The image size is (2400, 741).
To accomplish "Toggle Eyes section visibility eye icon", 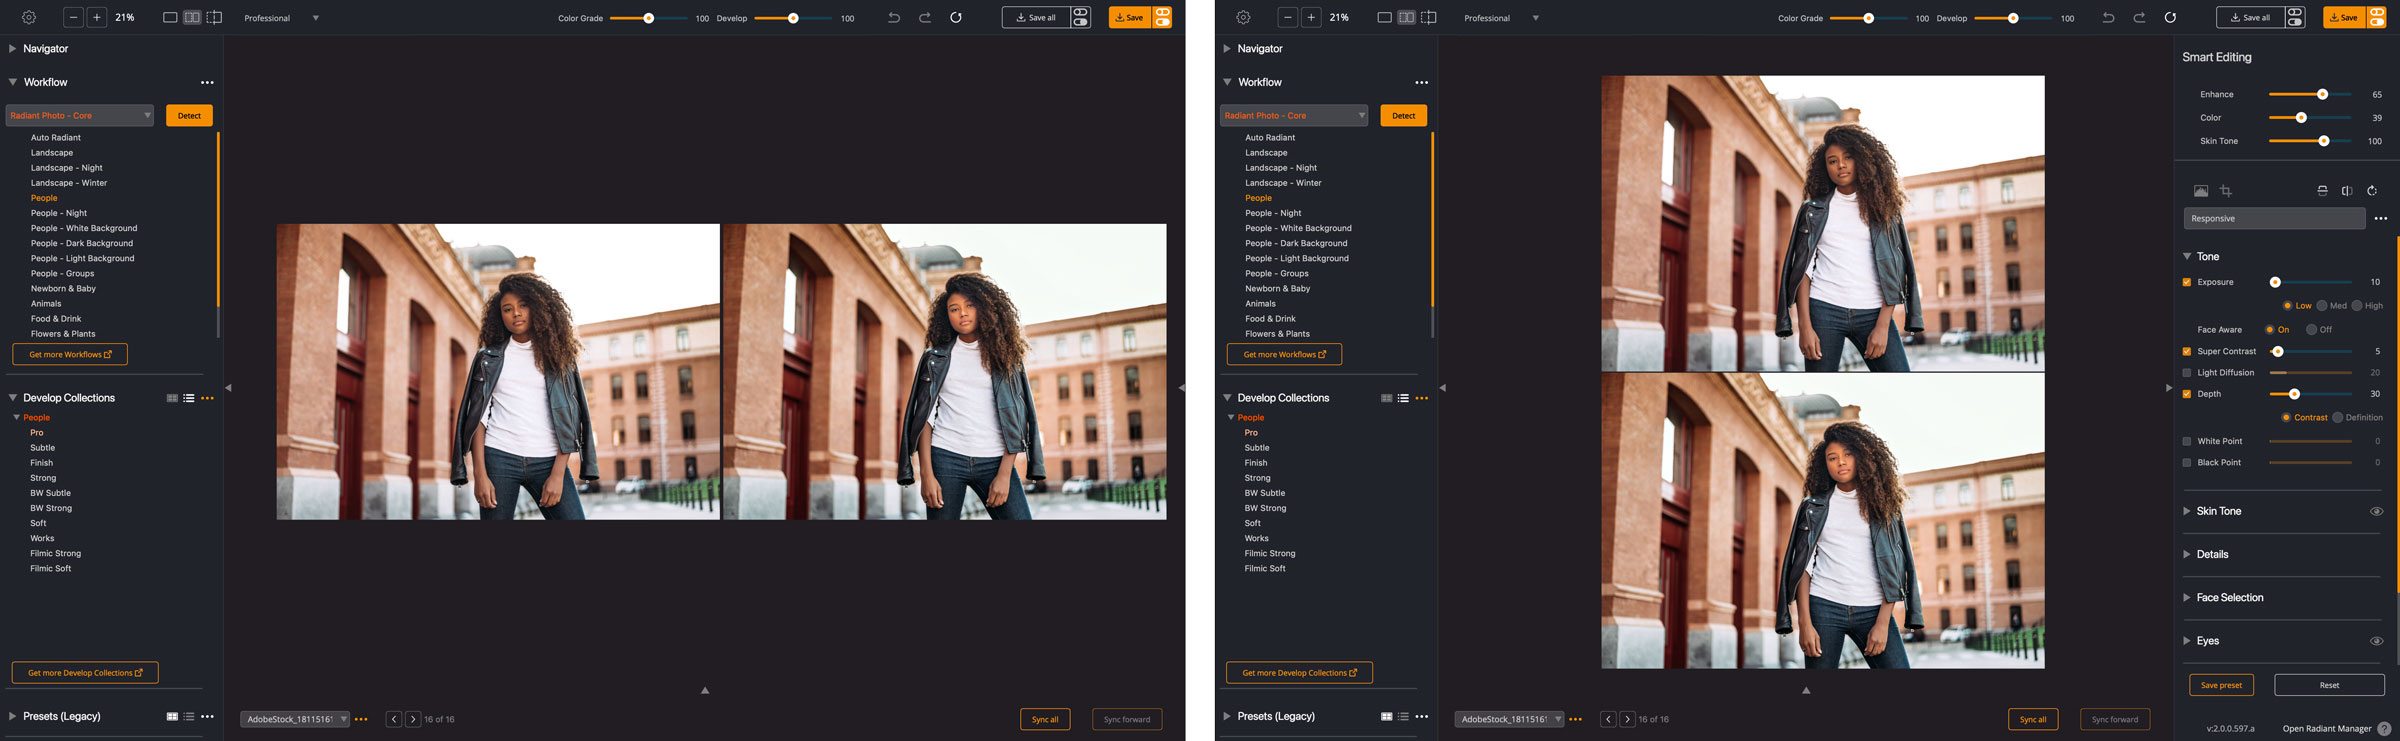I will pos(2376,641).
